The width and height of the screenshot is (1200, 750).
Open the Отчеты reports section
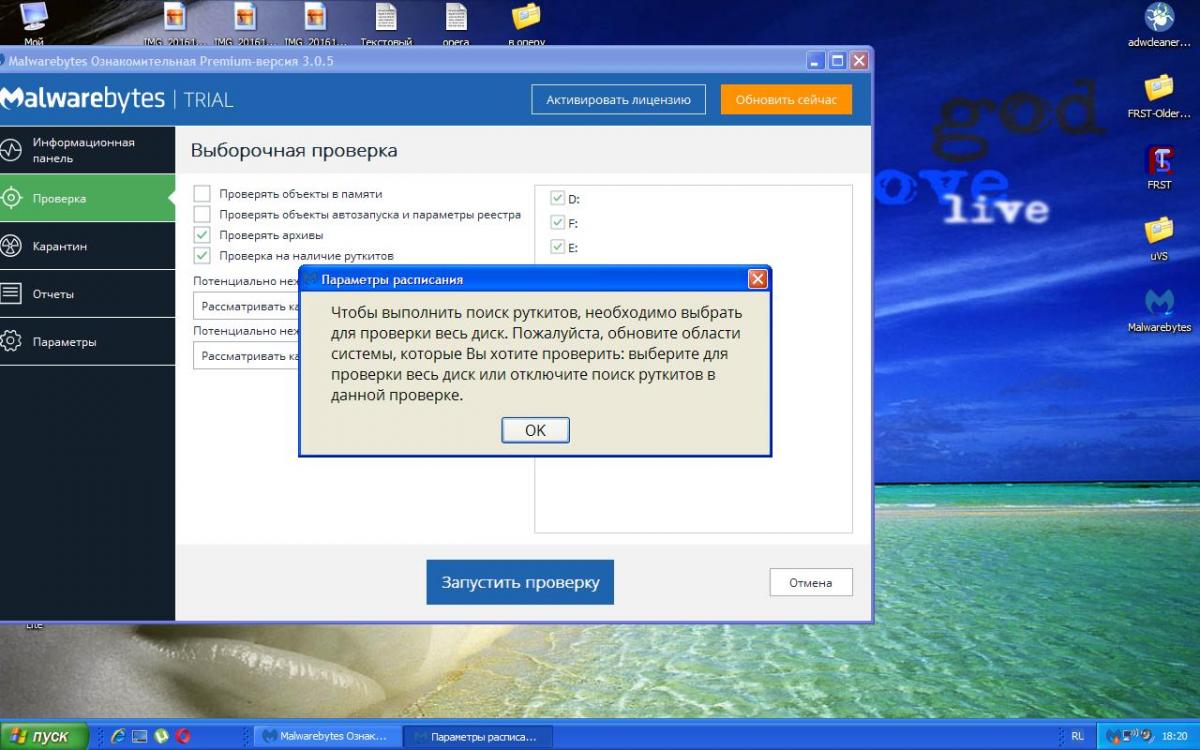click(87, 294)
